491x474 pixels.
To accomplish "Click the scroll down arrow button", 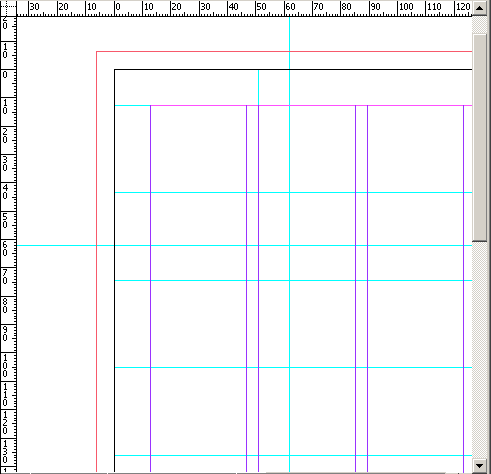I will point(480,465).
